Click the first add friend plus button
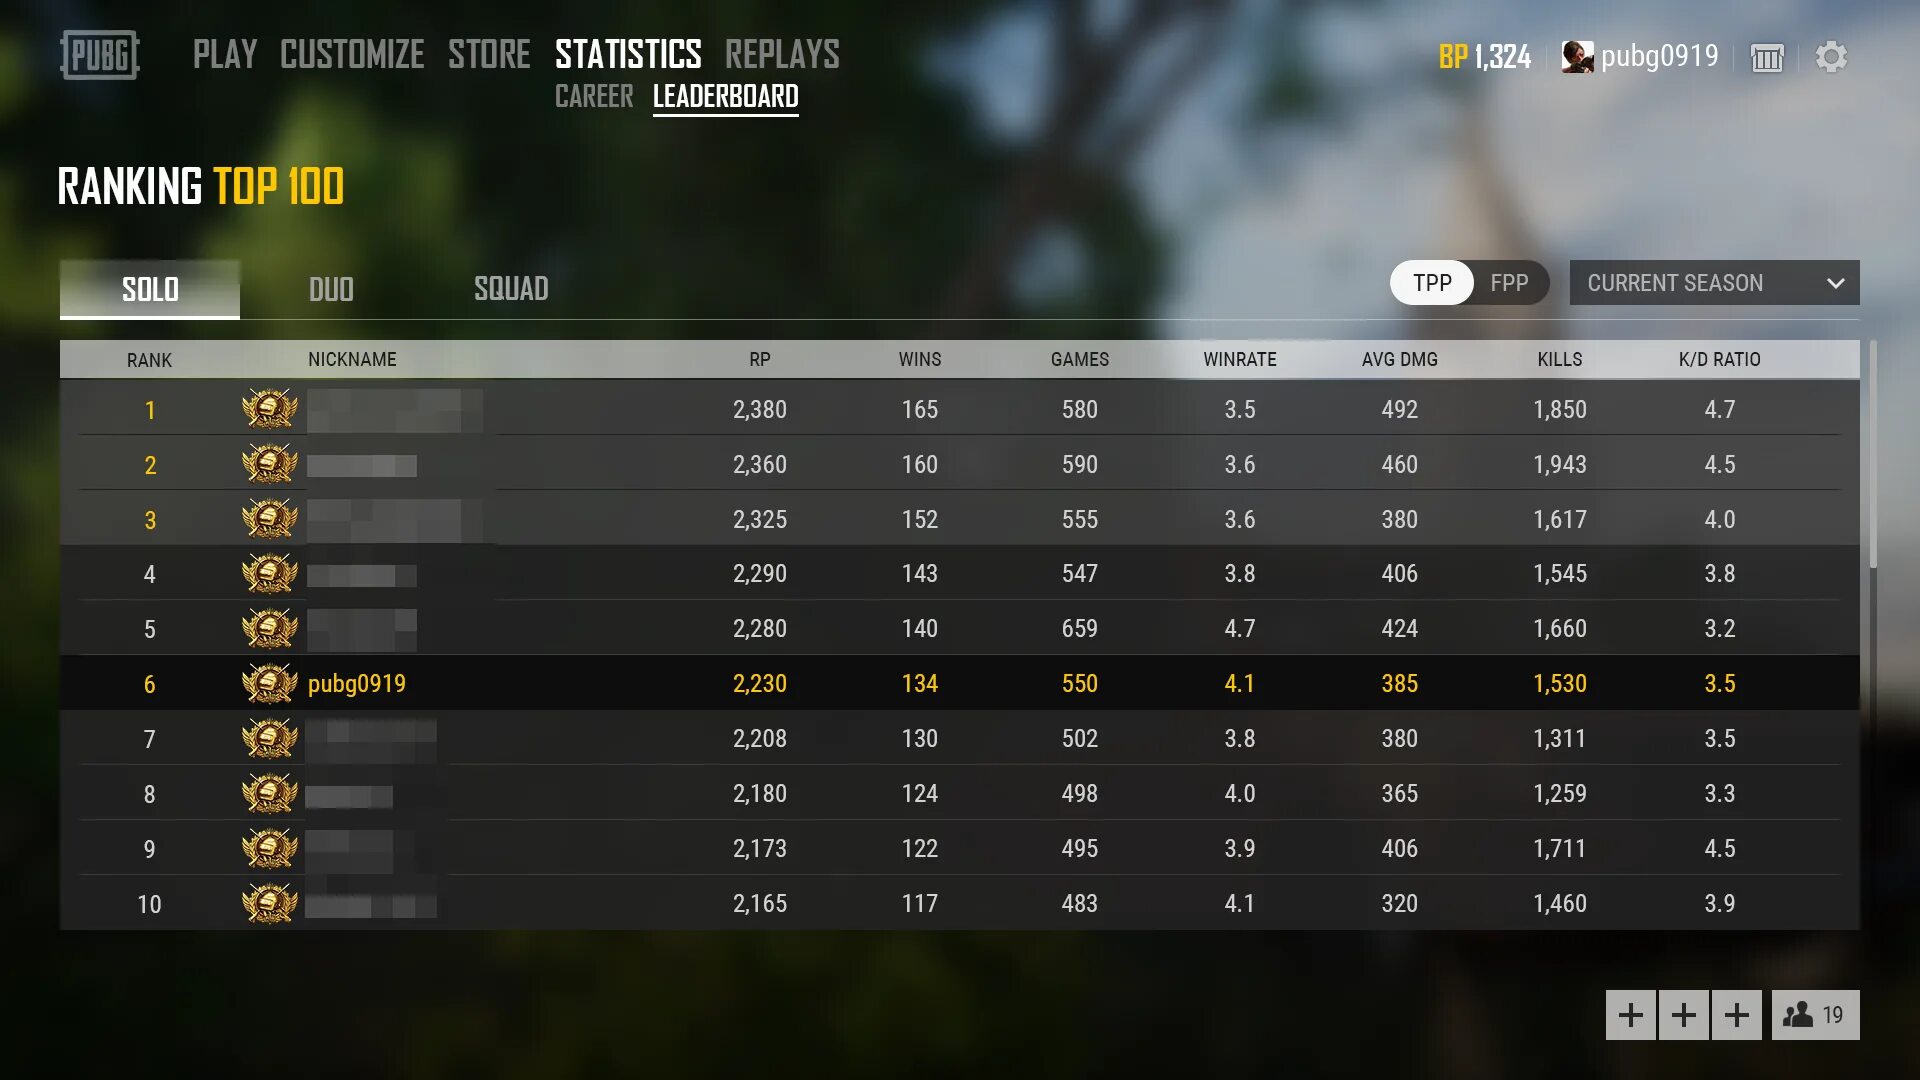Screen dimensions: 1920x1080 1631,1014
